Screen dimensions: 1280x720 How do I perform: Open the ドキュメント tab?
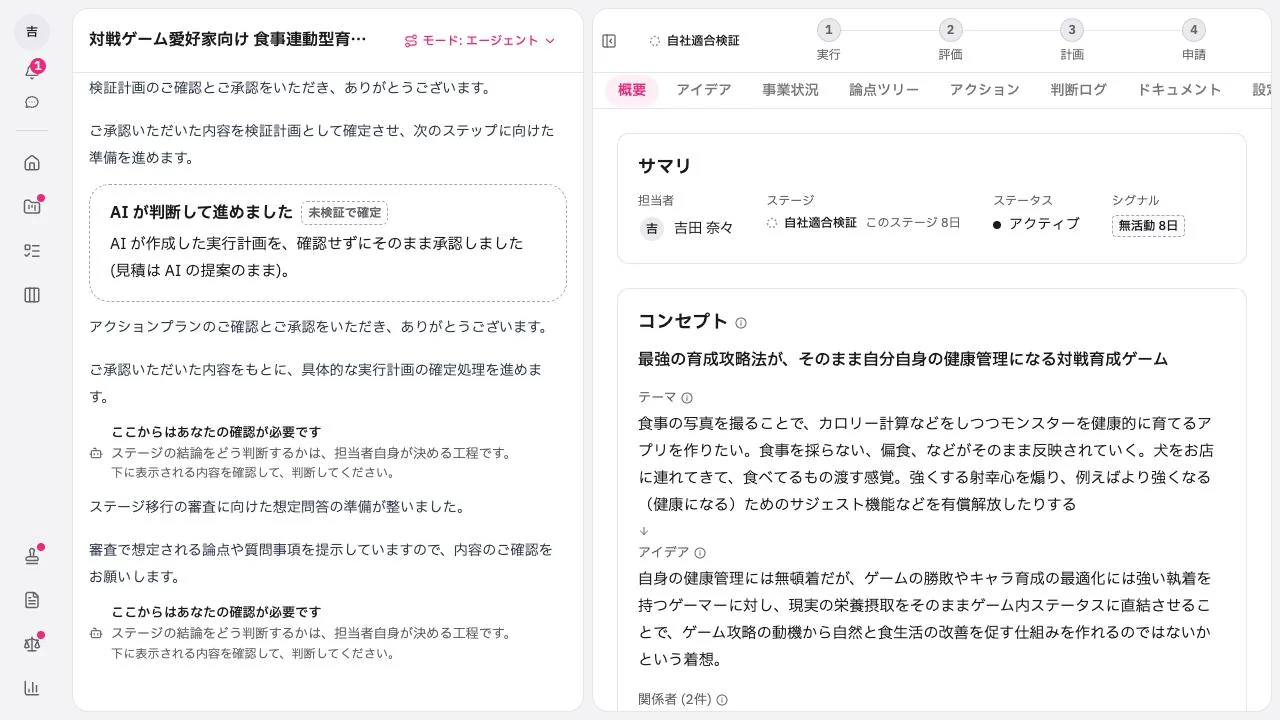coord(1180,90)
